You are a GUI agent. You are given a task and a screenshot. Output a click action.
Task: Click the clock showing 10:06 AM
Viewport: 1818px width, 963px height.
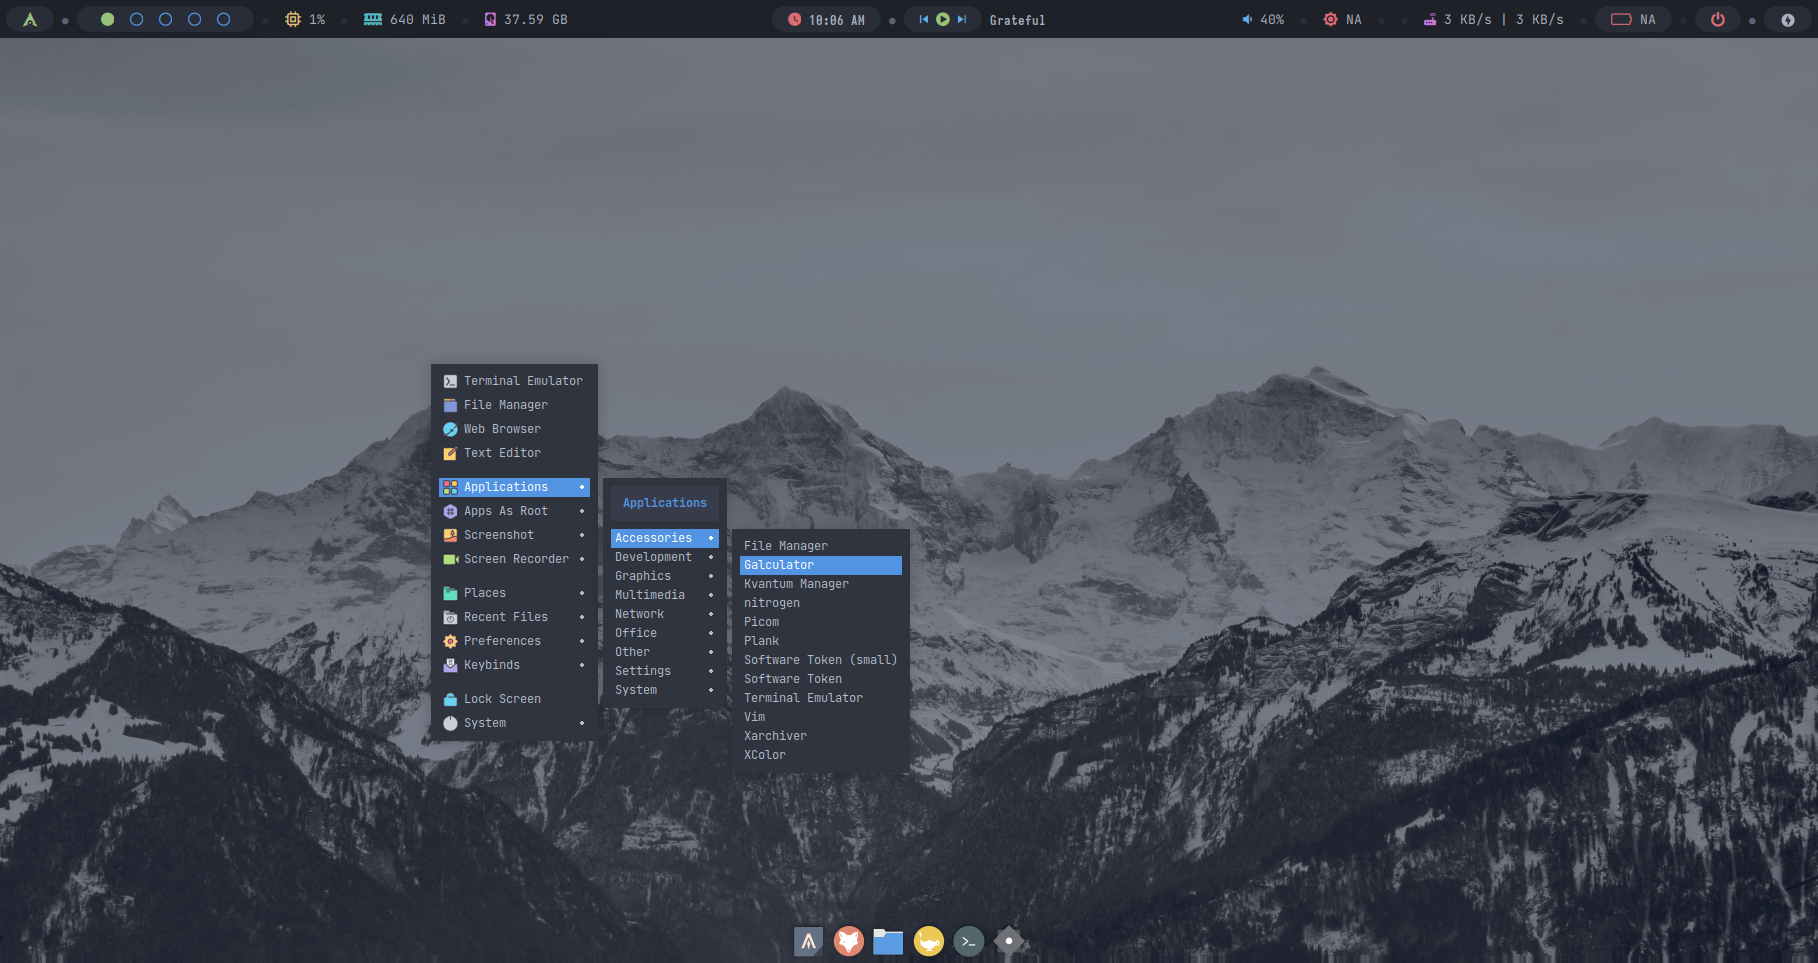tap(826, 19)
